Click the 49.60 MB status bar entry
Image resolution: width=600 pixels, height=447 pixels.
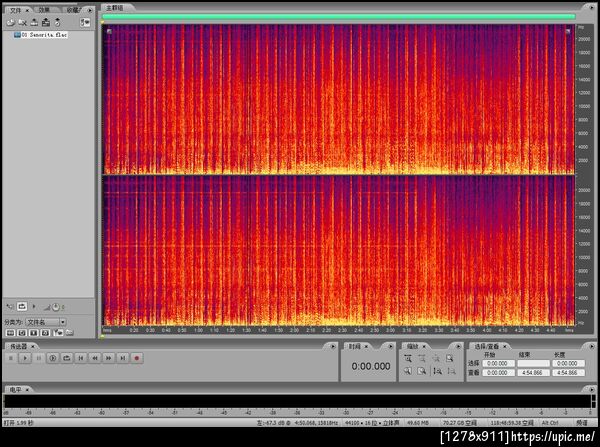tap(418, 423)
